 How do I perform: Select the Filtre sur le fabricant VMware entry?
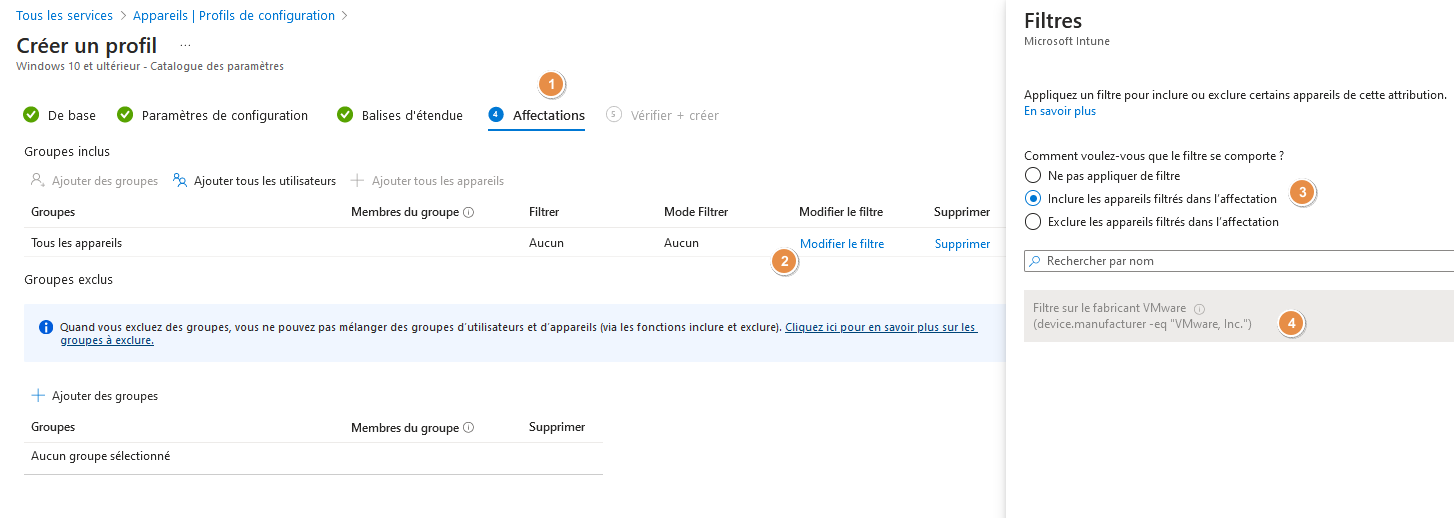click(1140, 316)
